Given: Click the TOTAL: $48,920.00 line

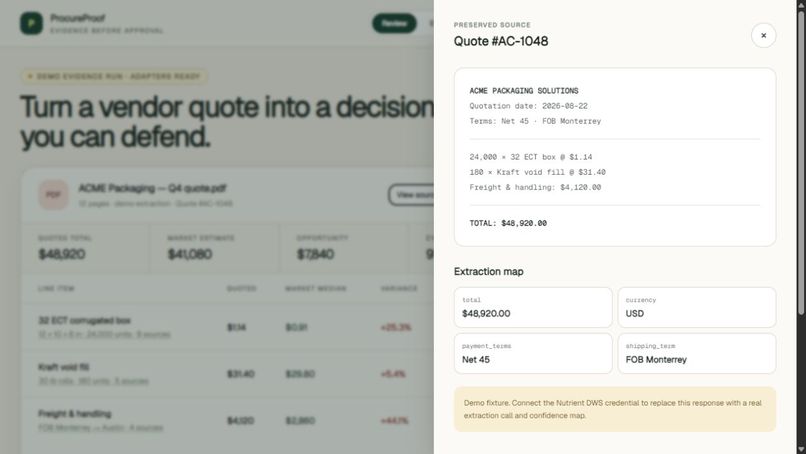Looking at the screenshot, I should pyautogui.click(x=508, y=223).
